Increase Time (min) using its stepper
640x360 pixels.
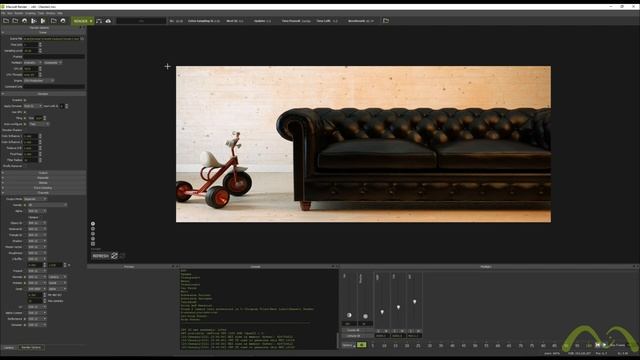(40, 44)
